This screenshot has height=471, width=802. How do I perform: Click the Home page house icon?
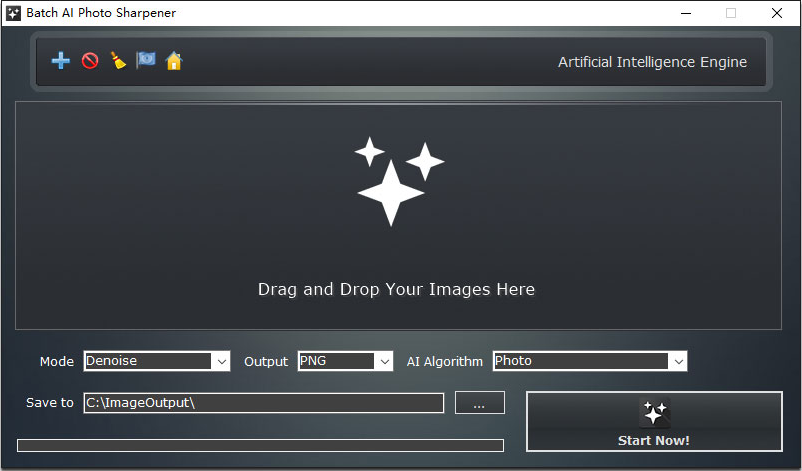click(x=174, y=61)
